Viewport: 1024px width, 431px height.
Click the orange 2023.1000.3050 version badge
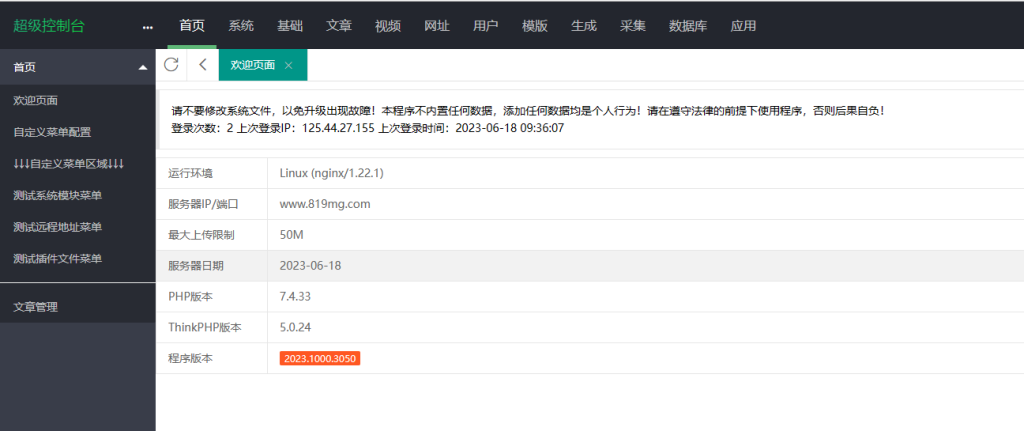[320, 359]
